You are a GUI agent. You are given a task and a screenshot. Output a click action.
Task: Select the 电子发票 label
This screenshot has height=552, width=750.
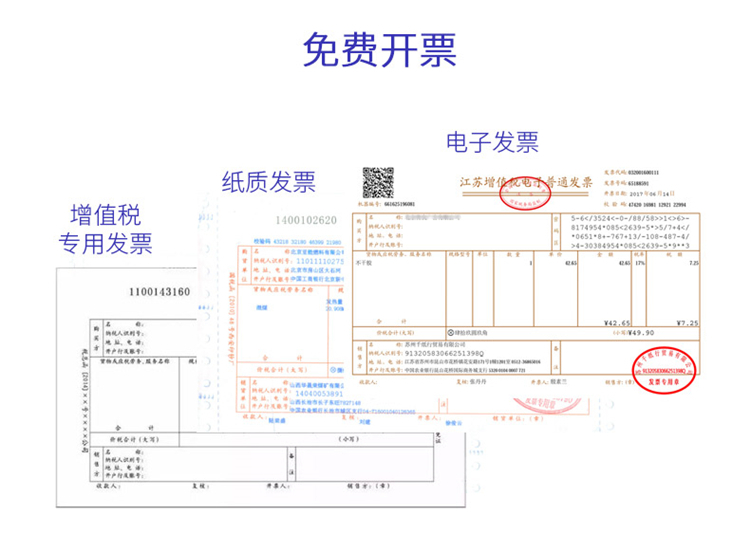492,141
